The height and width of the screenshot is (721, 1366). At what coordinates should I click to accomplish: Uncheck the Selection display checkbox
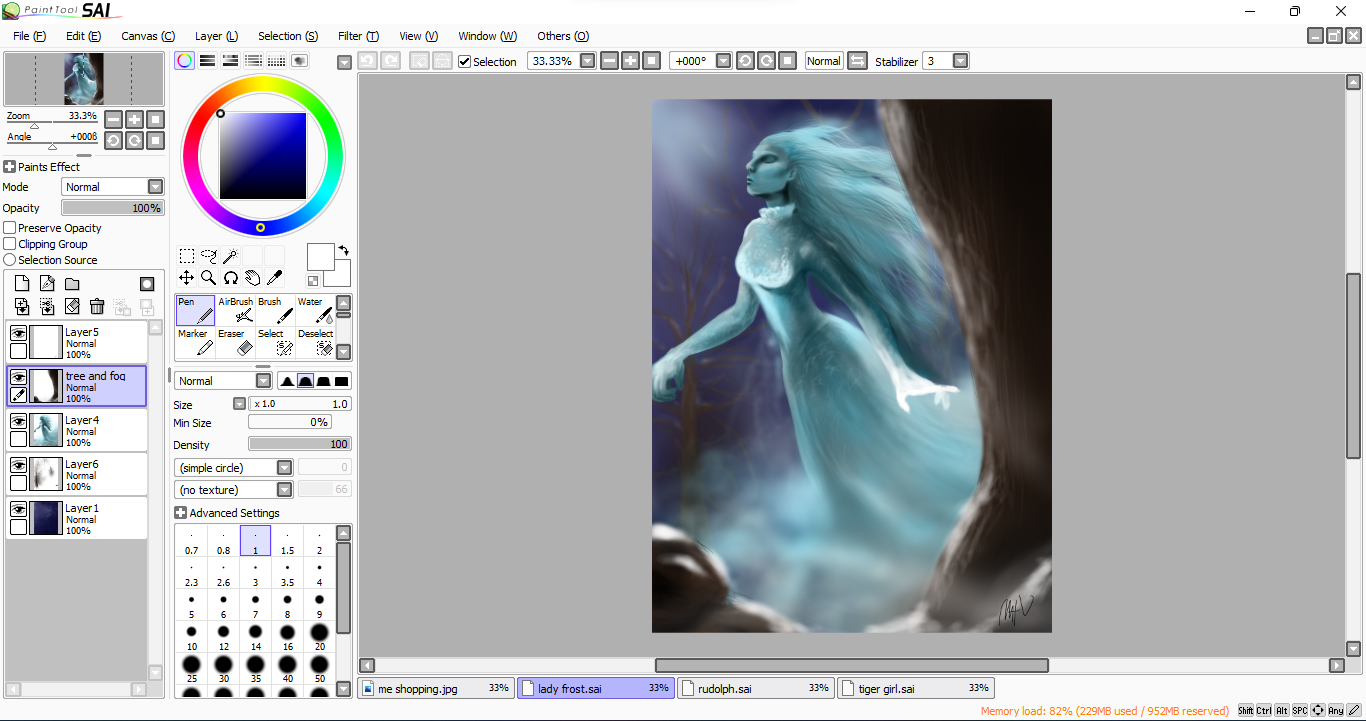coord(464,62)
